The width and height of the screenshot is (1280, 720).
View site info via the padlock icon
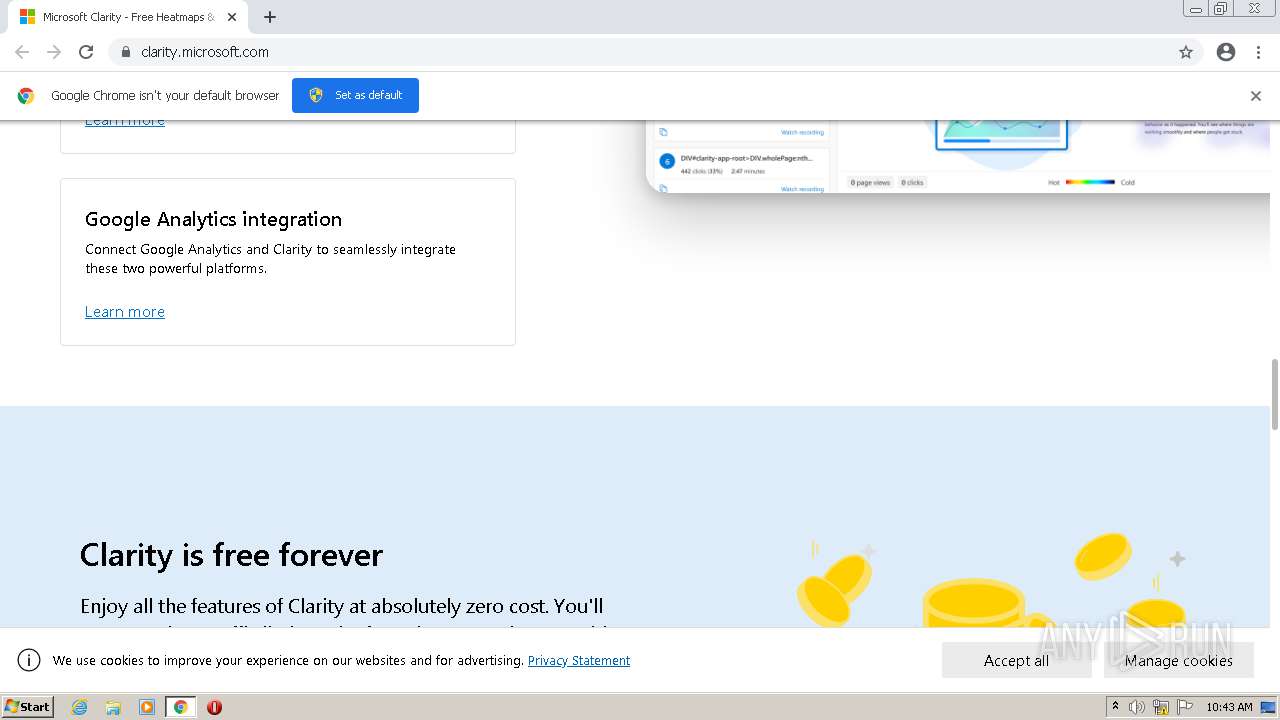[x=125, y=52]
